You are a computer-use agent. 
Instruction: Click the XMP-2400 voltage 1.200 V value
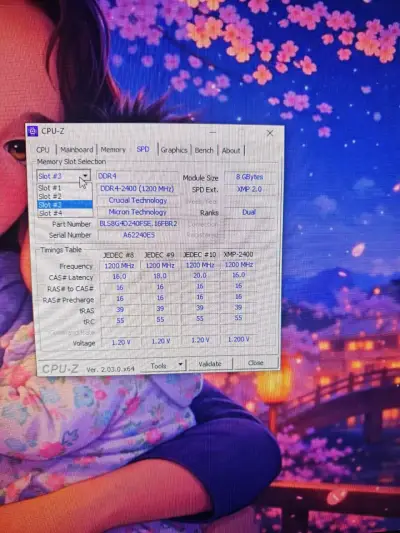tap(239, 339)
